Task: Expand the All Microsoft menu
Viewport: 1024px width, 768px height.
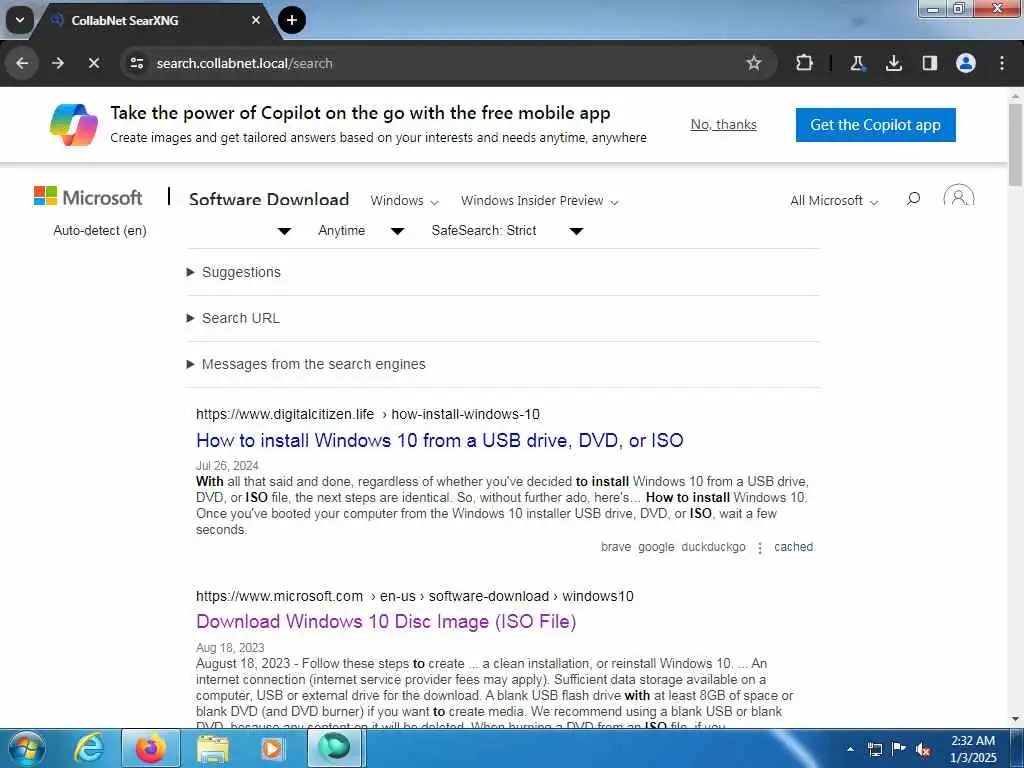Action: [834, 200]
